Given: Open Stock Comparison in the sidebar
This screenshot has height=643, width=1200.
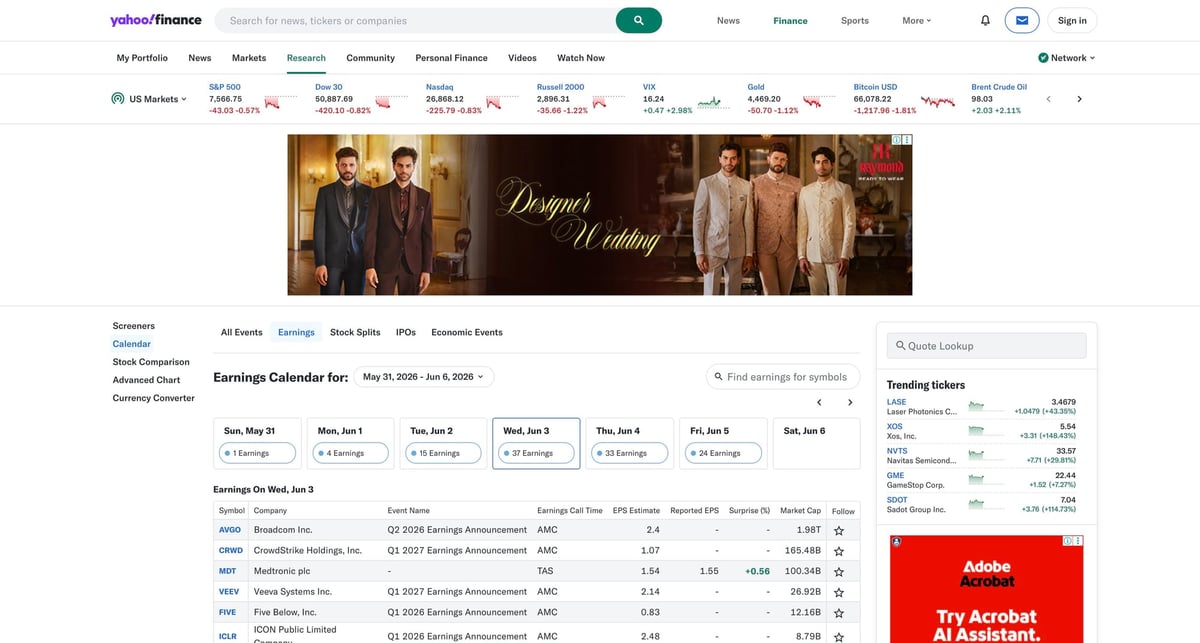Looking at the screenshot, I should (151, 362).
